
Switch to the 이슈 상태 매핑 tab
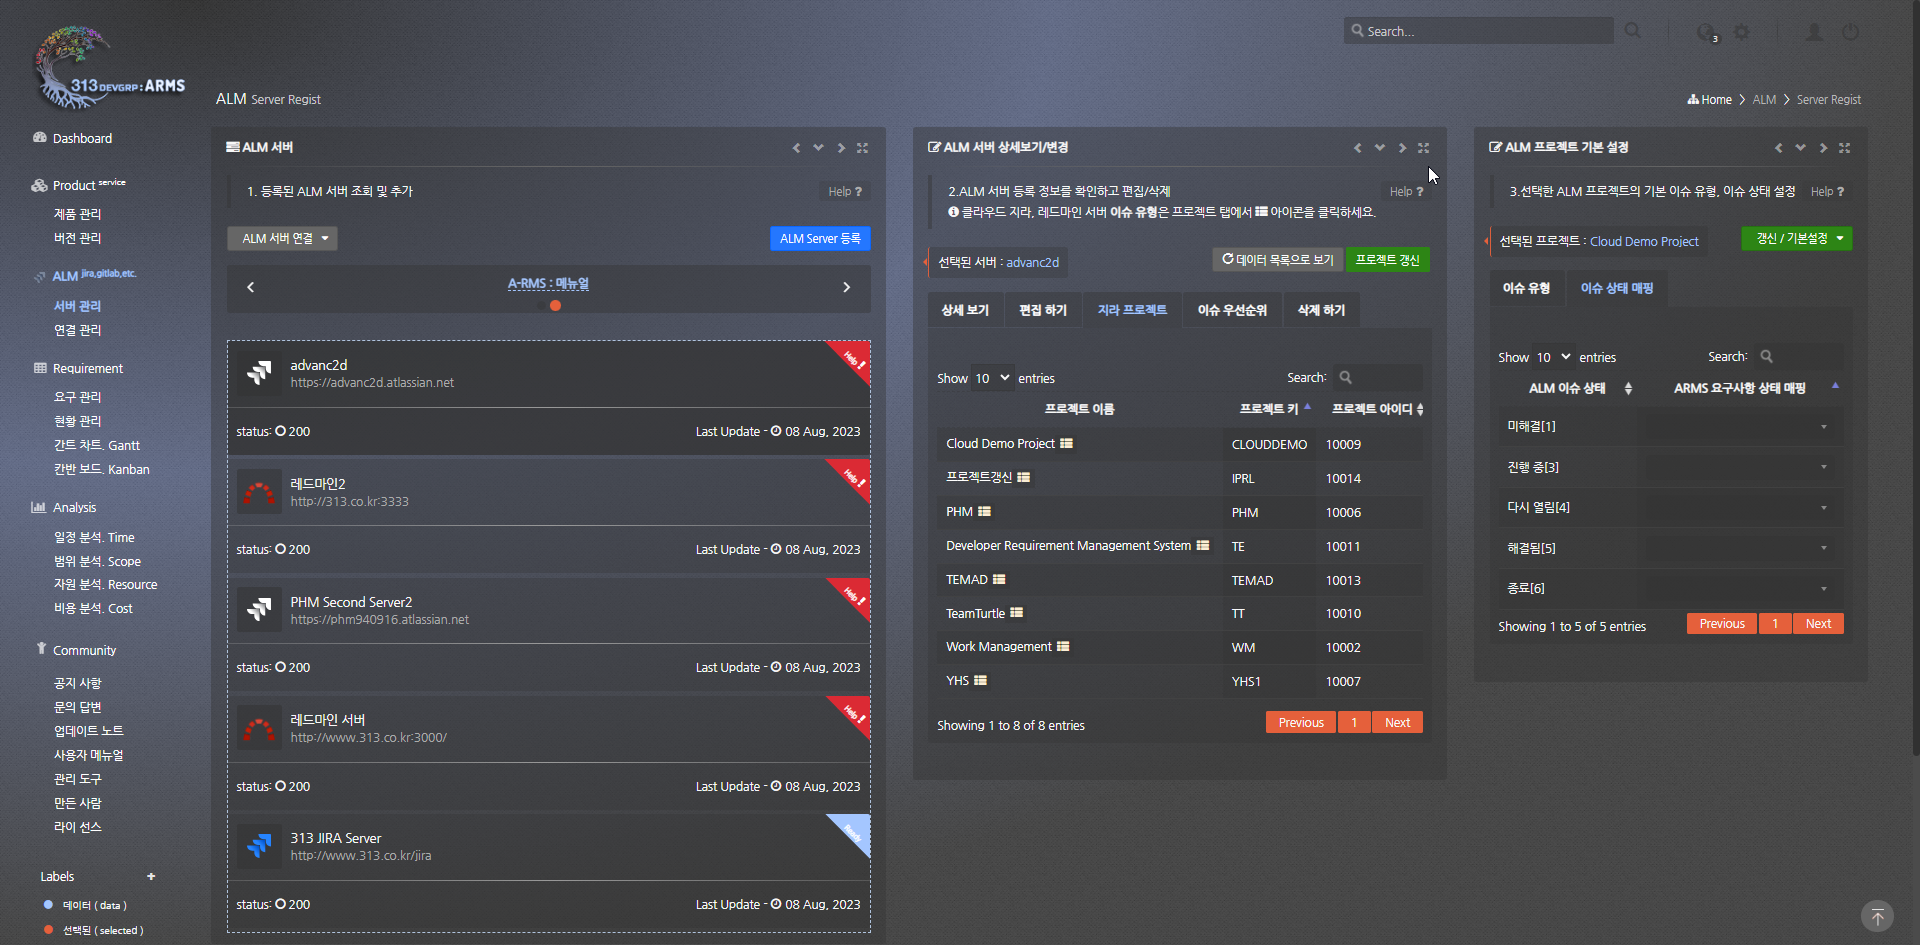(1616, 288)
